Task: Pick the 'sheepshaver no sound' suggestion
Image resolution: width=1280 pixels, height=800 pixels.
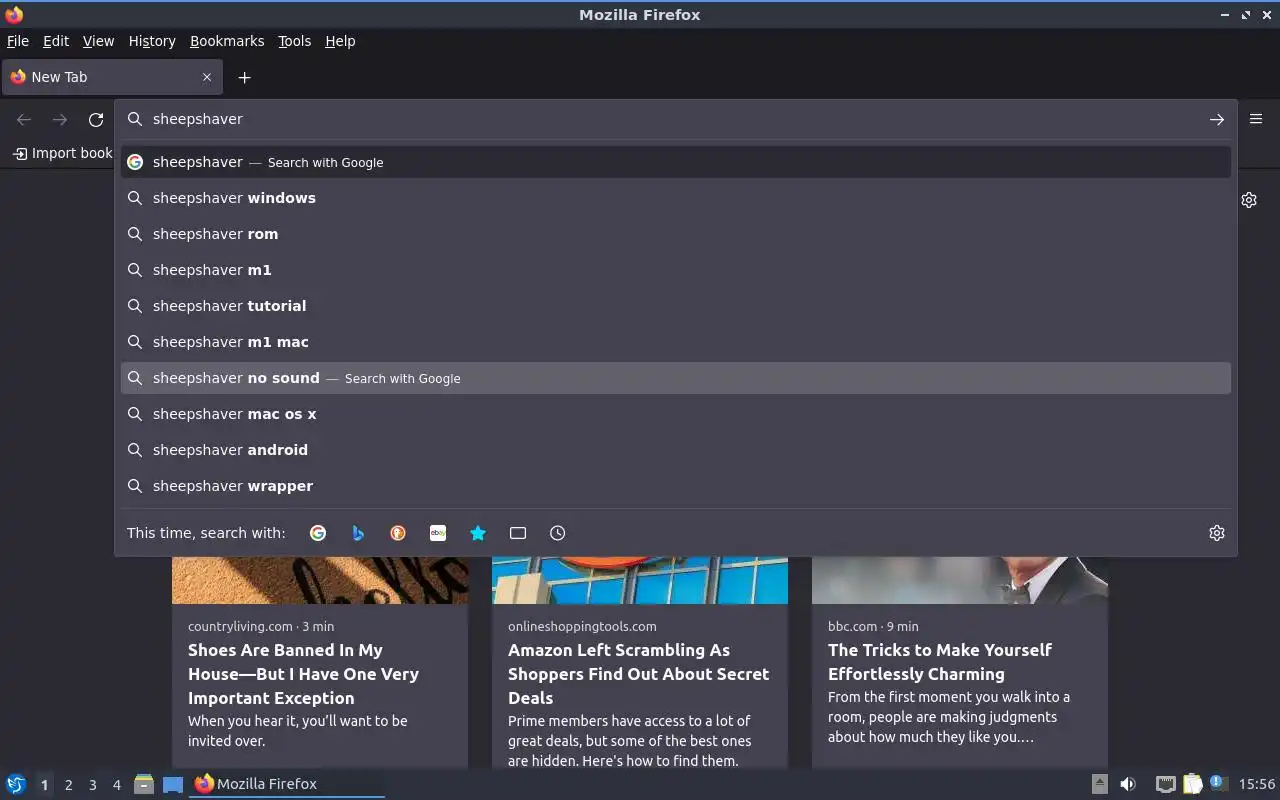Action: [676, 378]
